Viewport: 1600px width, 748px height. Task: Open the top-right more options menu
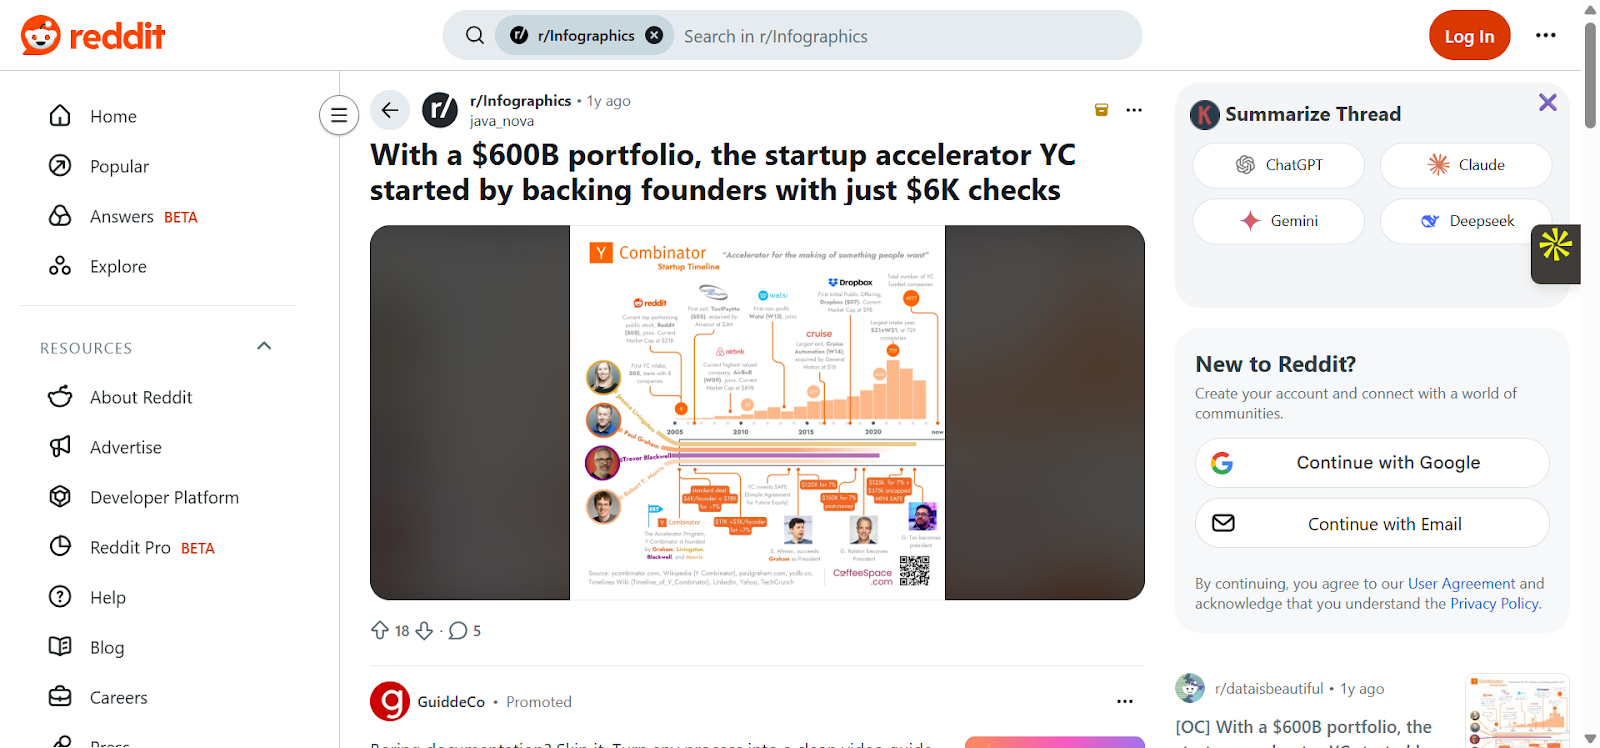click(1545, 35)
